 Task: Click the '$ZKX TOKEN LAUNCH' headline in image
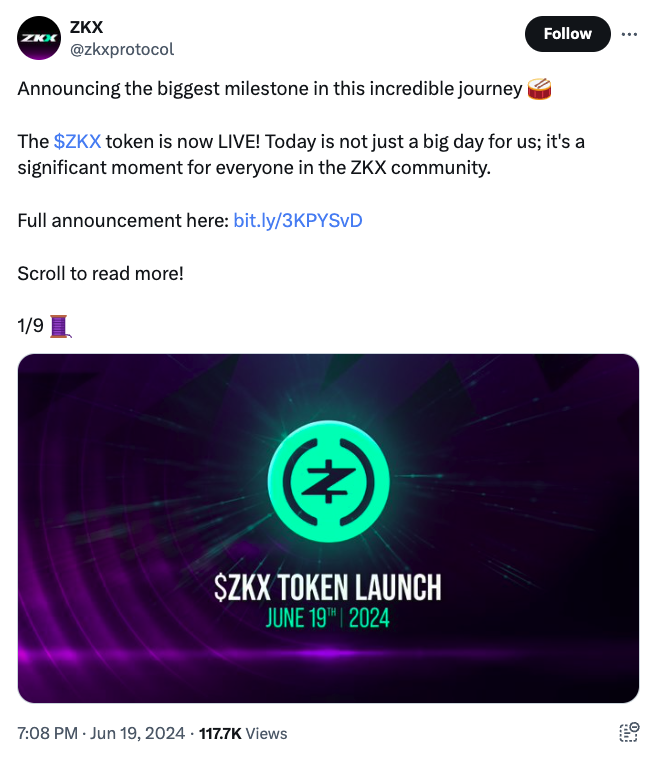click(x=328, y=587)
